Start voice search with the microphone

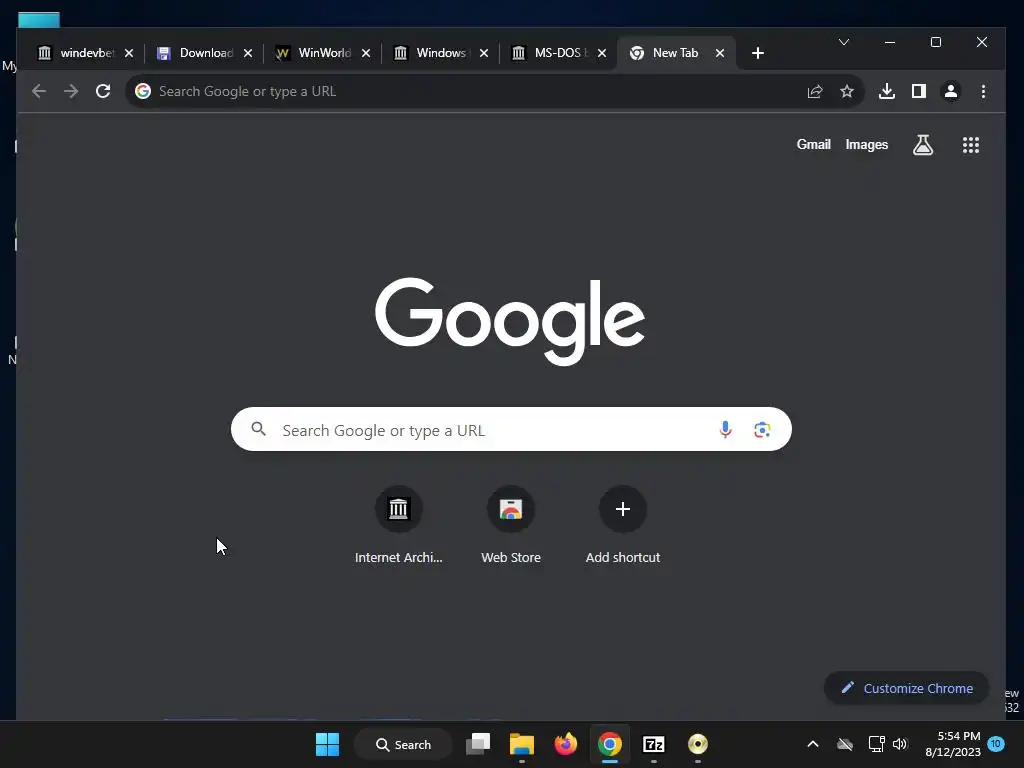(725, 430)
